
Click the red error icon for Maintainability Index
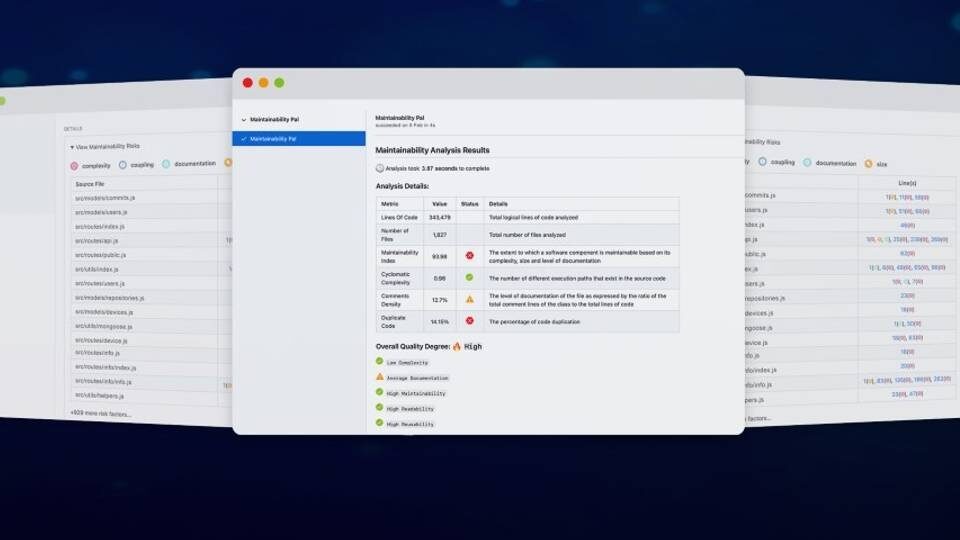469,256
